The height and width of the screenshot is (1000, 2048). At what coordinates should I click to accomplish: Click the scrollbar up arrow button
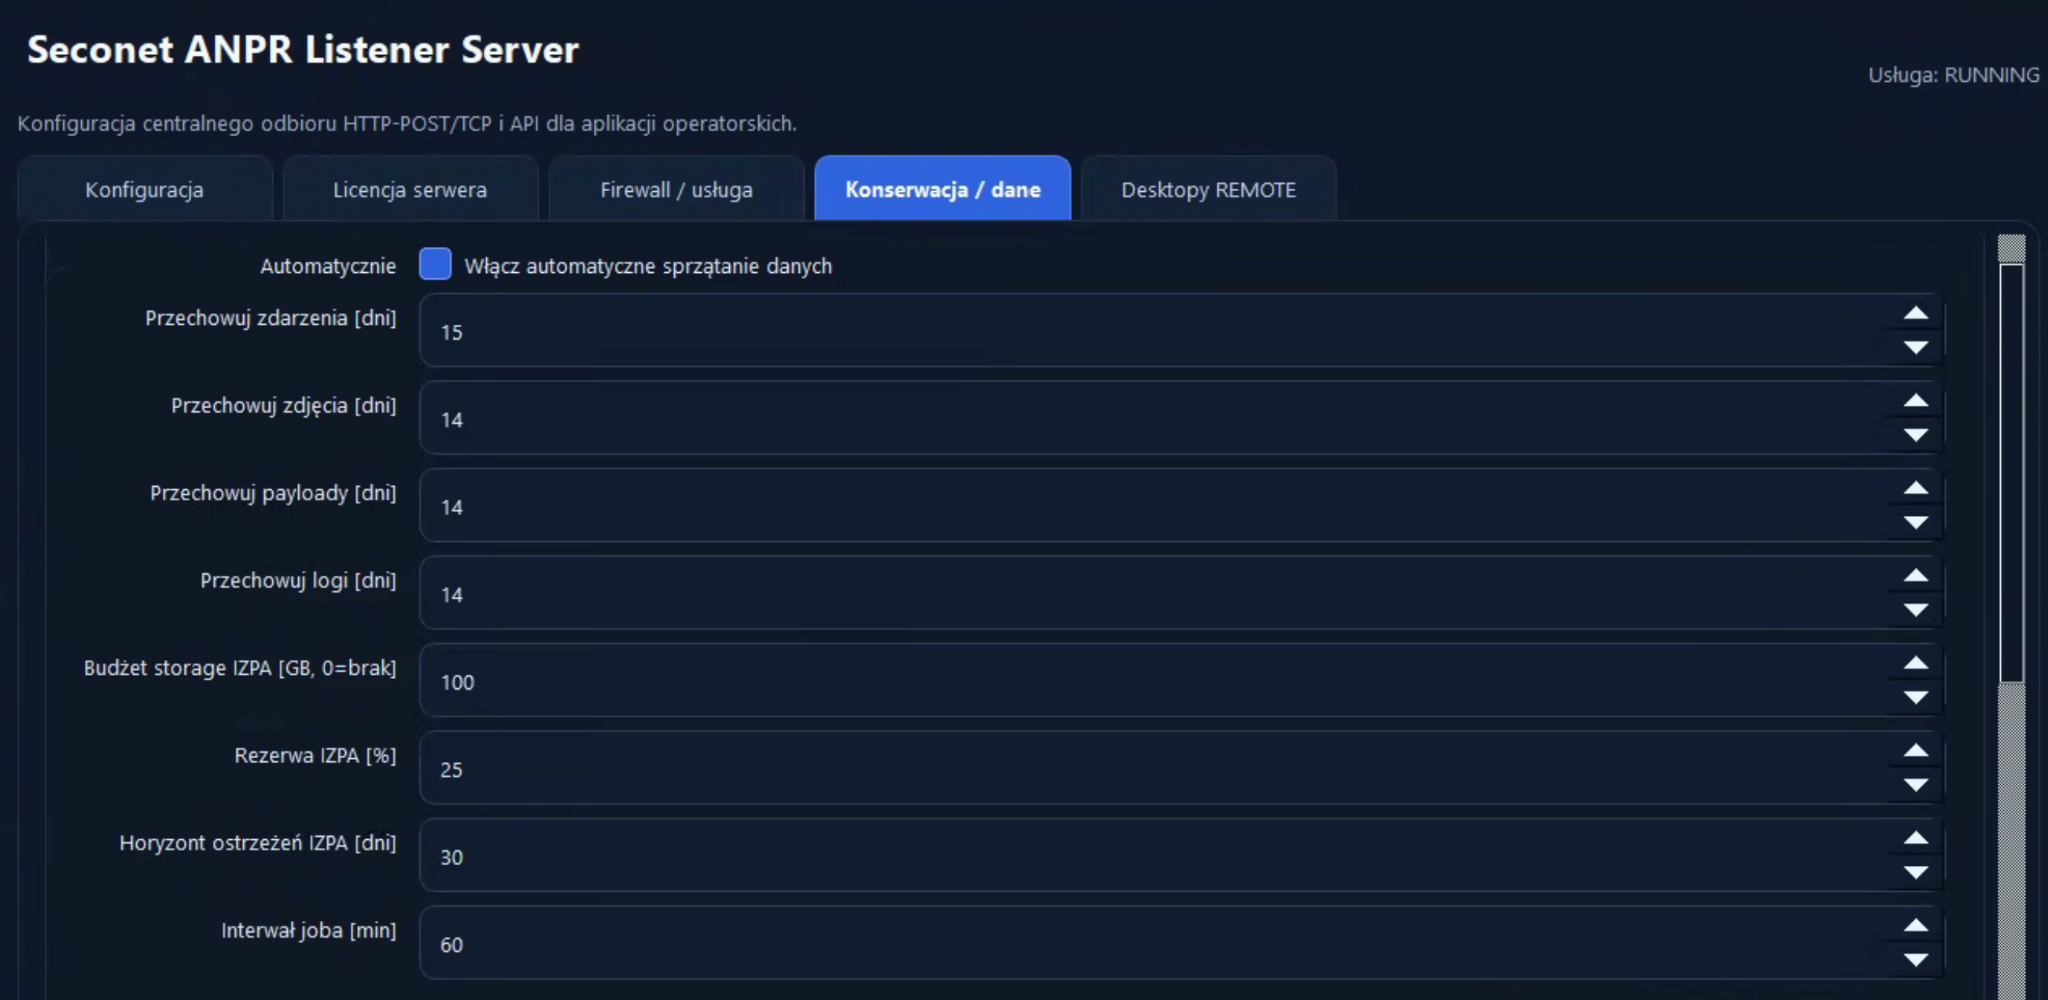click(2012, 248)
